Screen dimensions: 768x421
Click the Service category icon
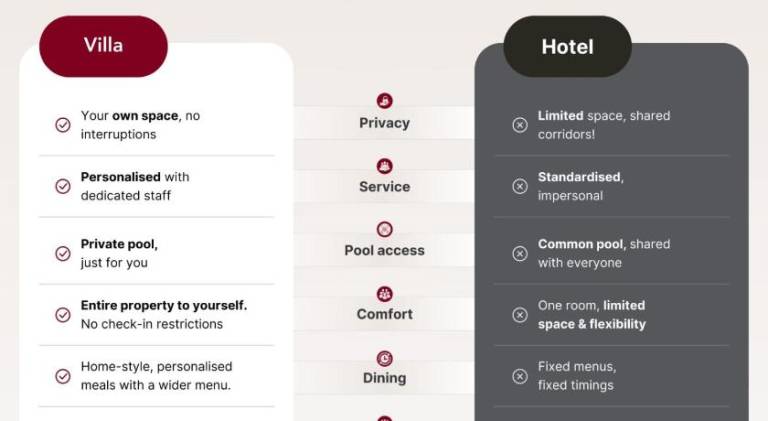384,165
